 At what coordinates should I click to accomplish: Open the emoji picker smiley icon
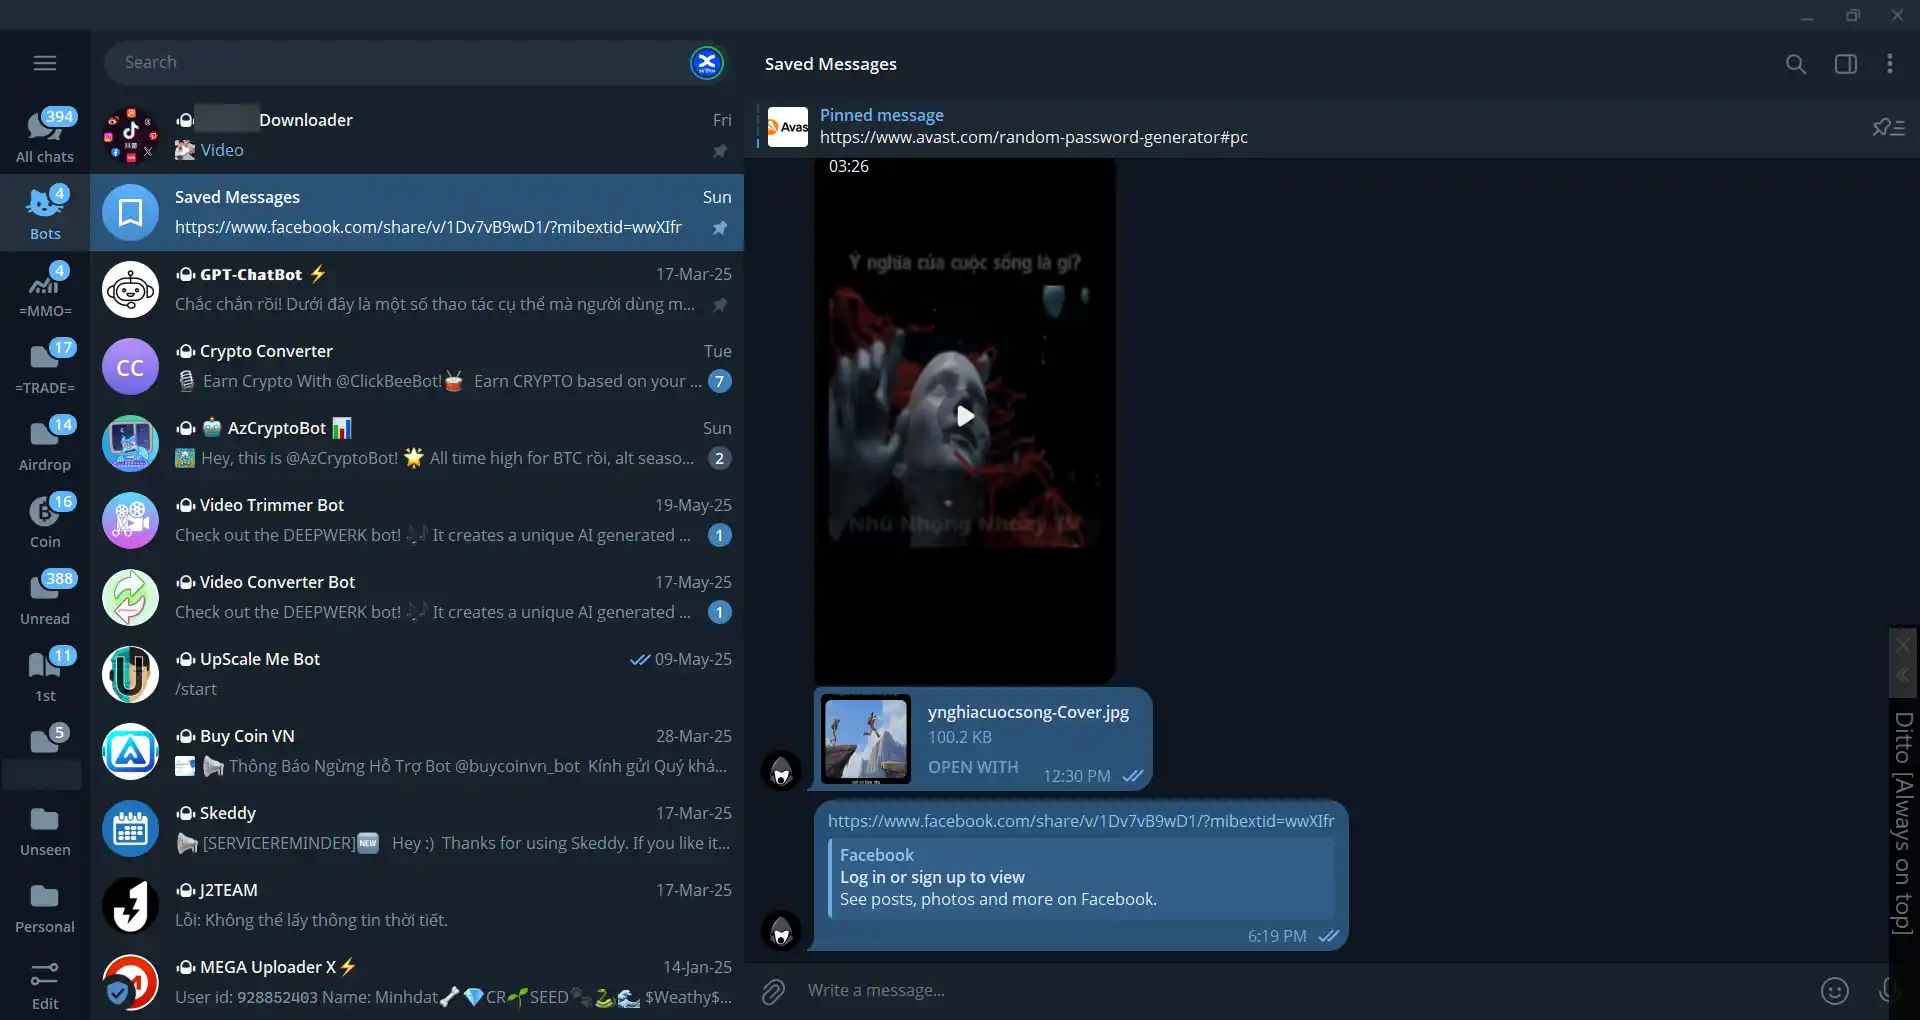[x=1834, y=991]
